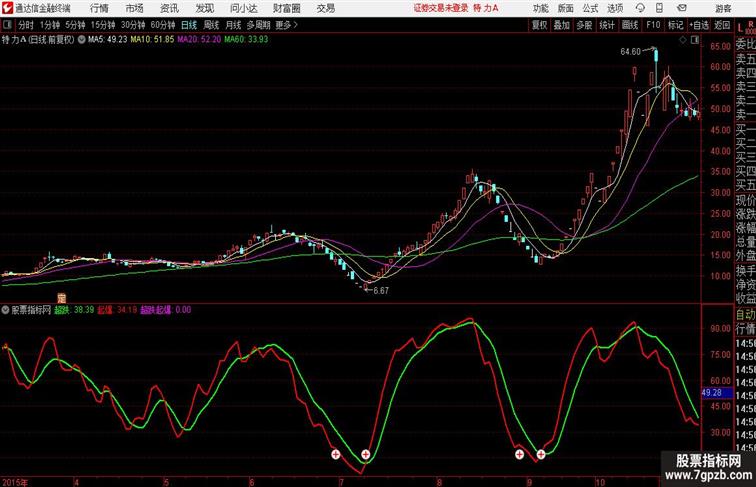
Task: Click the 游客 user label
Action: point(723,8)
